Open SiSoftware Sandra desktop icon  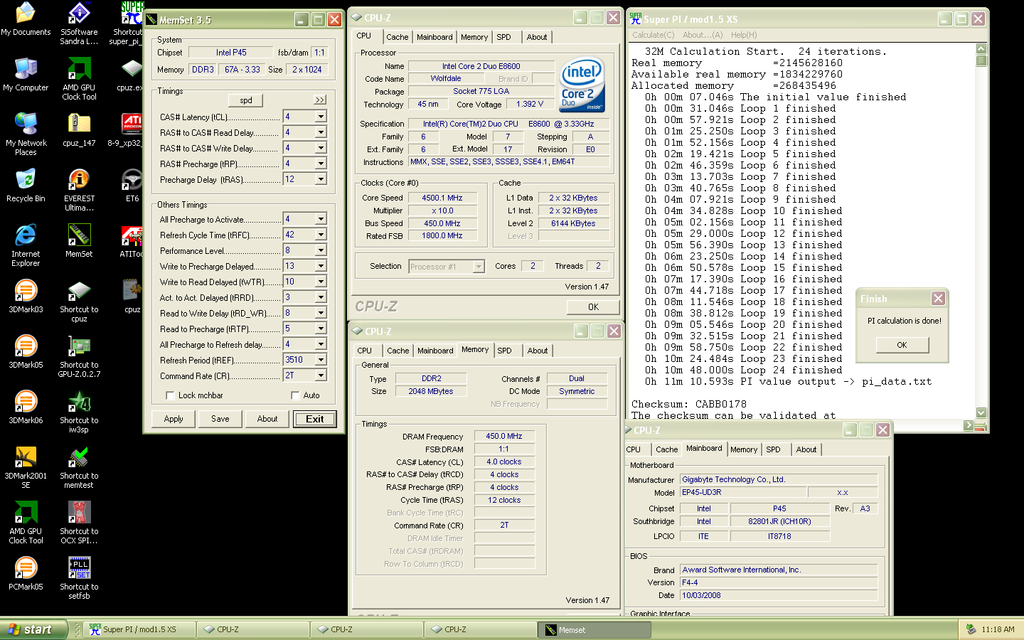79,24
